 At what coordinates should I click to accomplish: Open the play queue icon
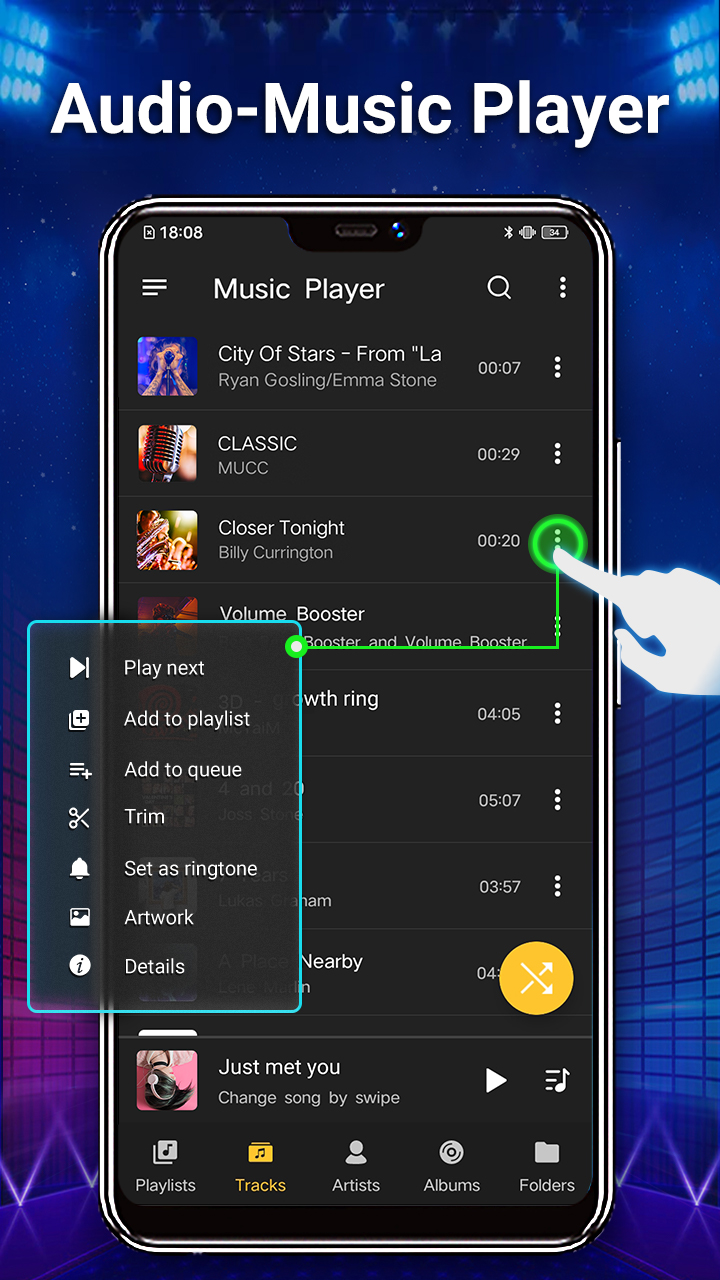557,1080
